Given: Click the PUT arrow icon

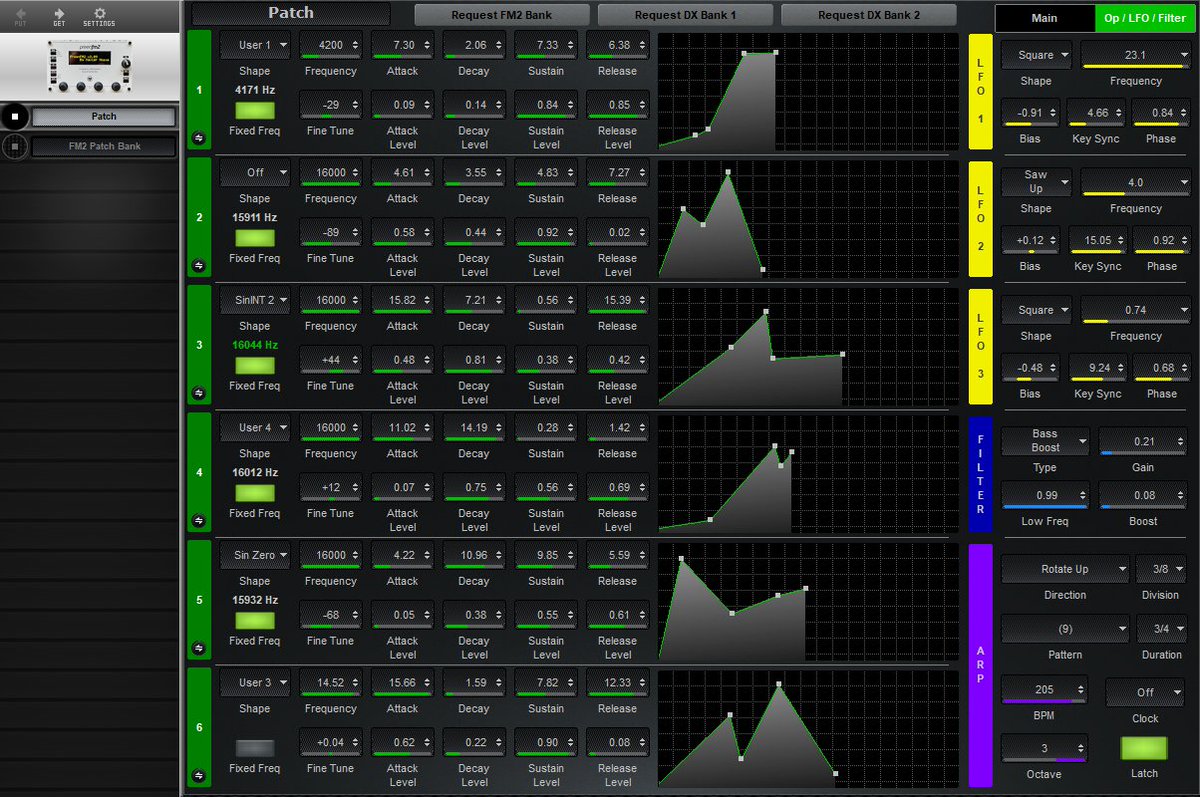Looking at the screenshot, I should [21, 12].
